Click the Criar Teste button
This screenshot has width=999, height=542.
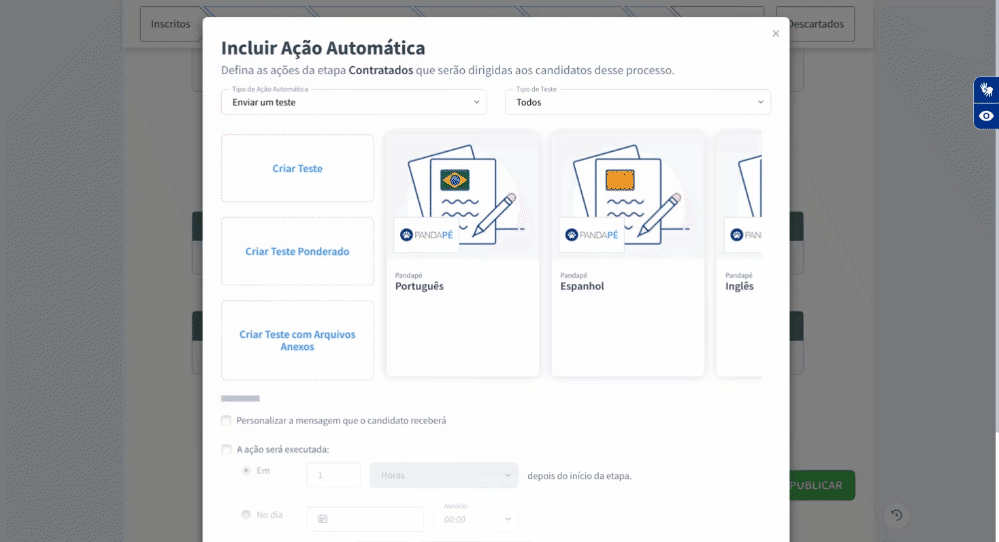297,169
